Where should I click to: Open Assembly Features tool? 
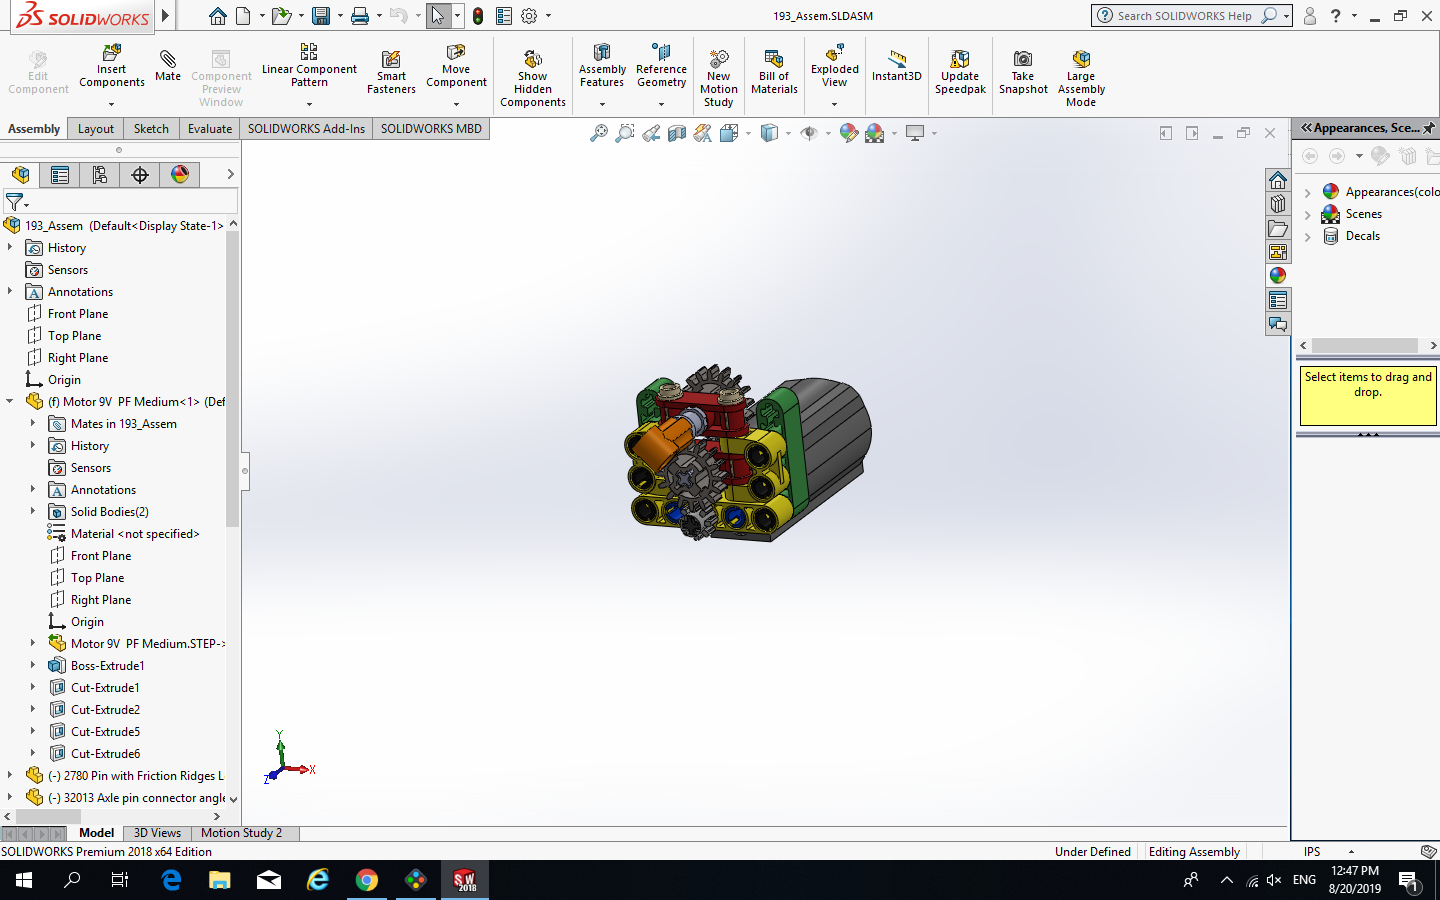[602, 66]
